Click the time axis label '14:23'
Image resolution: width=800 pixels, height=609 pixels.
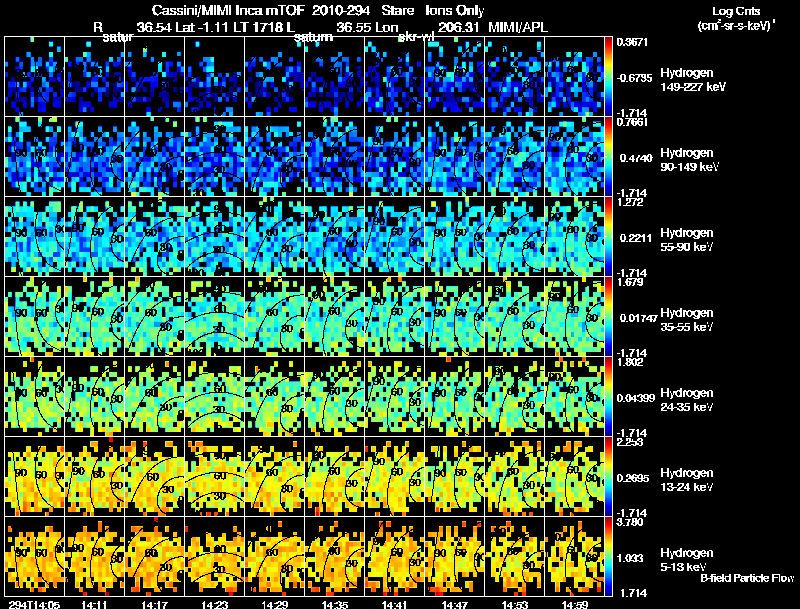click(214, 604)
